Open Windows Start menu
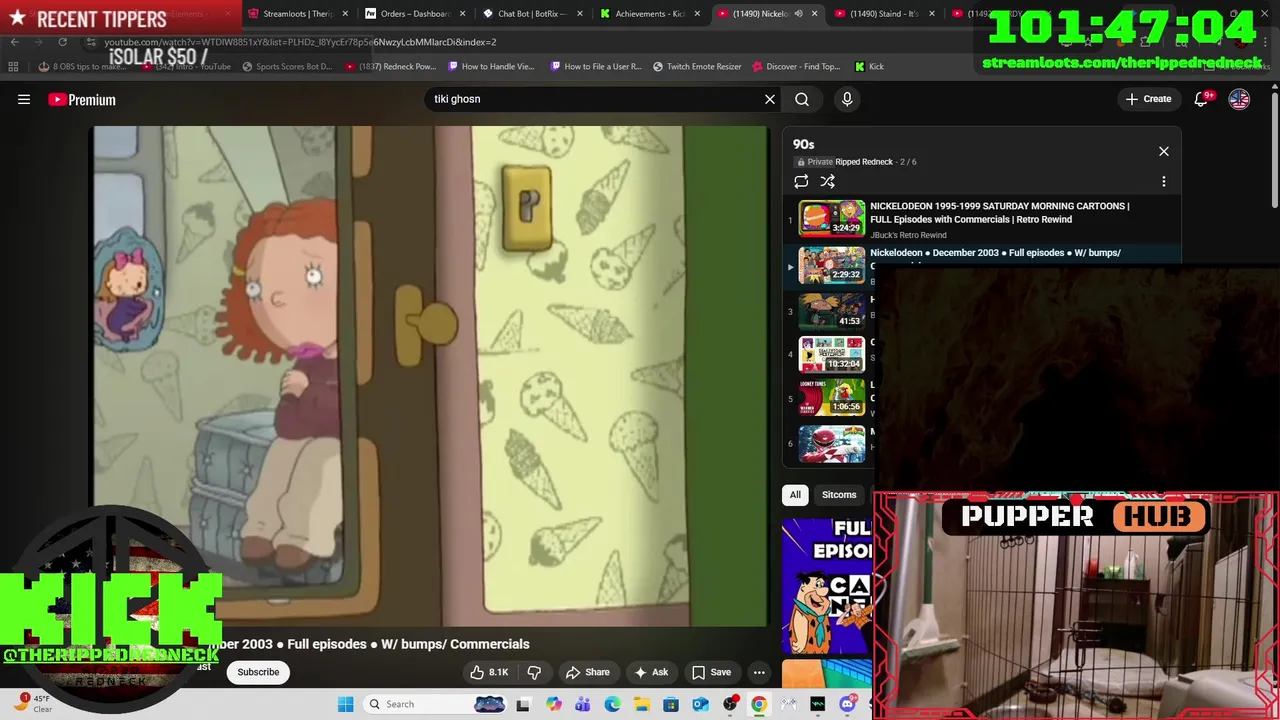This screenshot has width=1280, height=720. coord(346,704)
